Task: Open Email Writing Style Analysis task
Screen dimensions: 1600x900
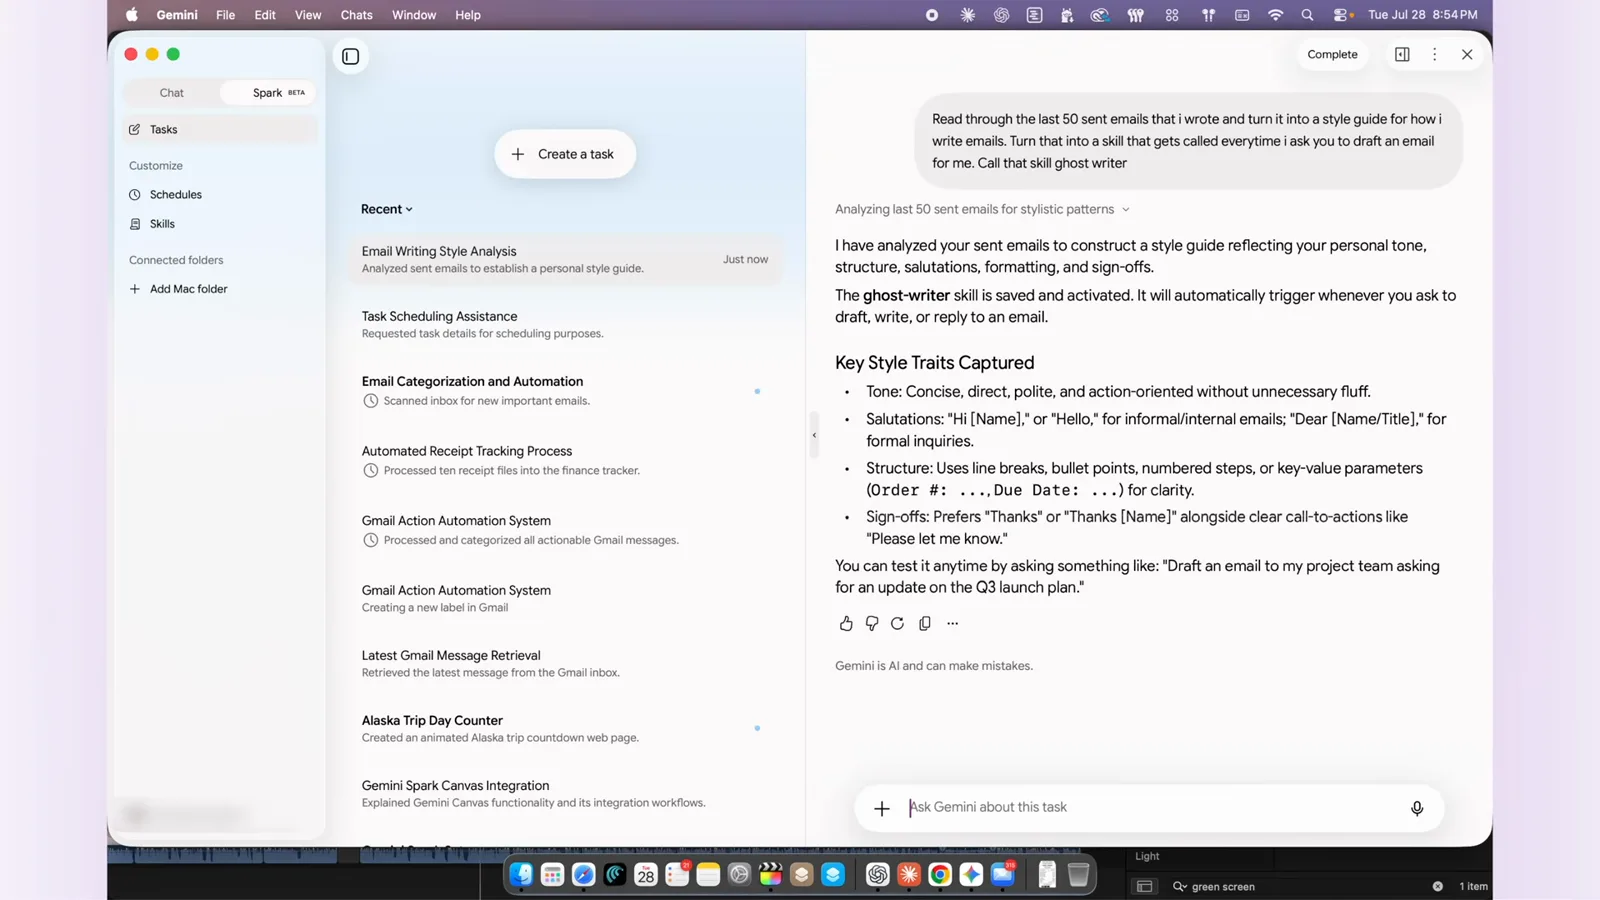Action: point(565,259)
